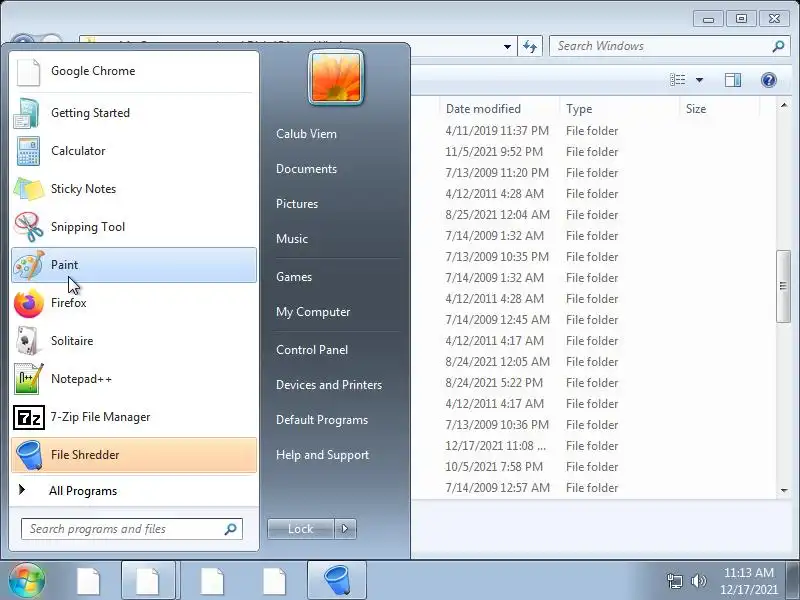Click the Windows Start orb

27,580
